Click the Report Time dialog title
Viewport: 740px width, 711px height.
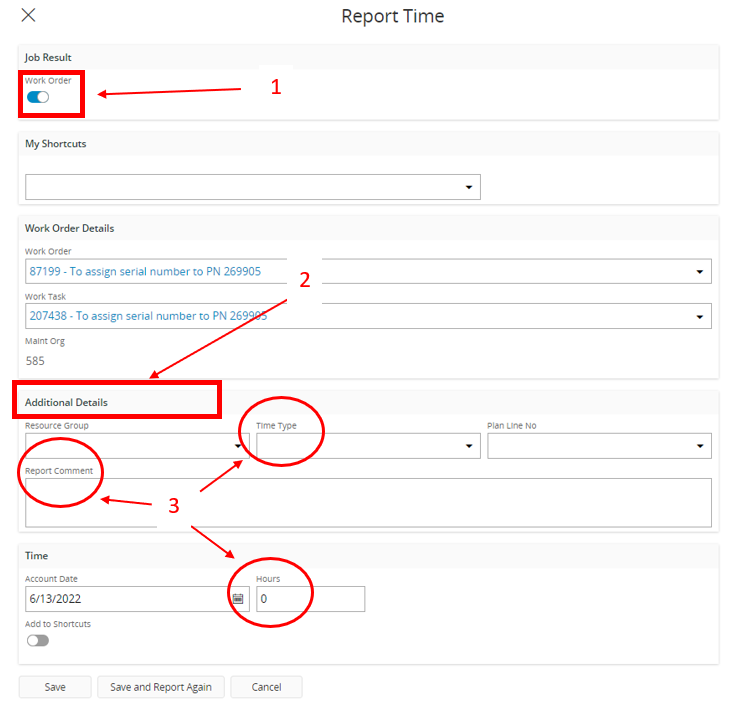point(393,16)
